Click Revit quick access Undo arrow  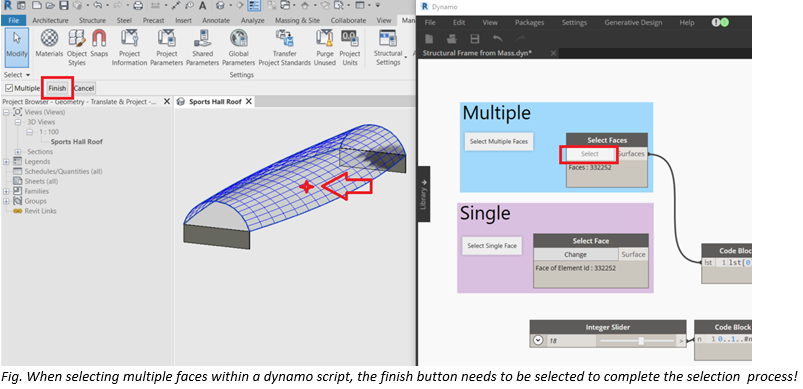pos(96,6)
